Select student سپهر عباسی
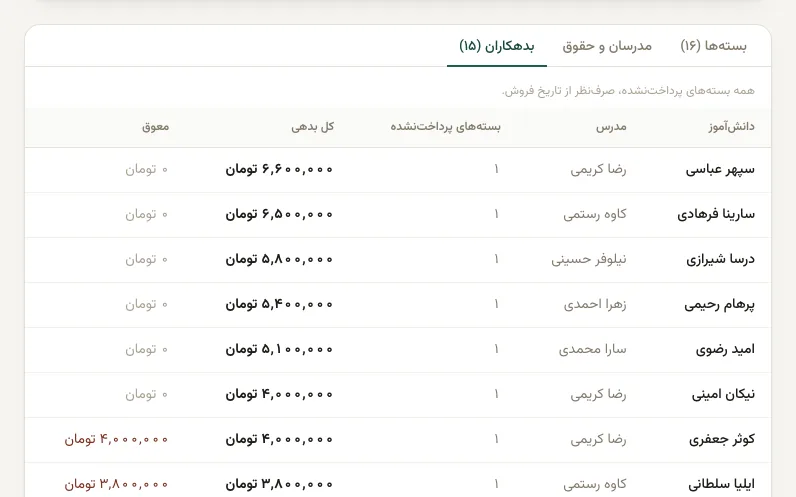The image size is (796, 497). coord(720,170)
